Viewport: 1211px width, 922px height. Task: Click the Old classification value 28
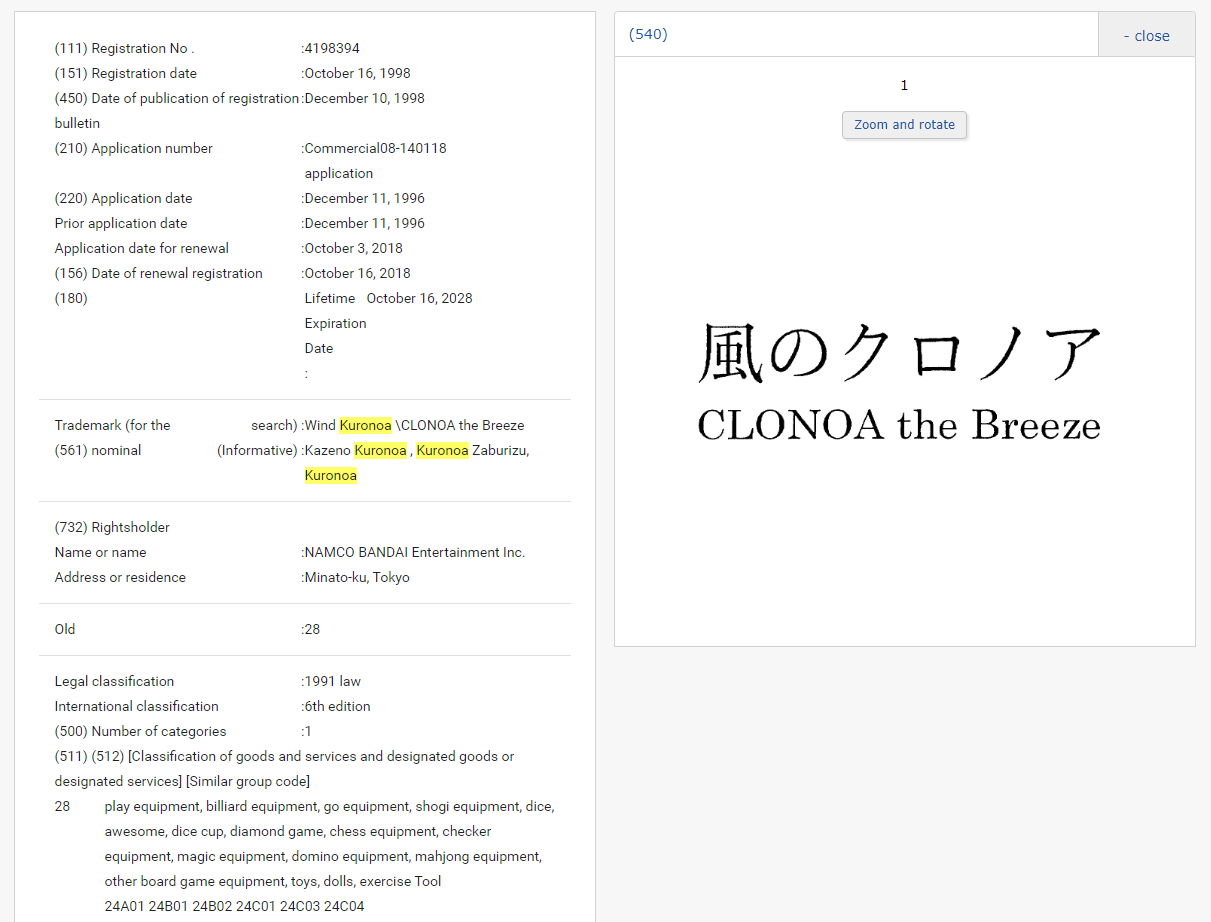(313, 629)
